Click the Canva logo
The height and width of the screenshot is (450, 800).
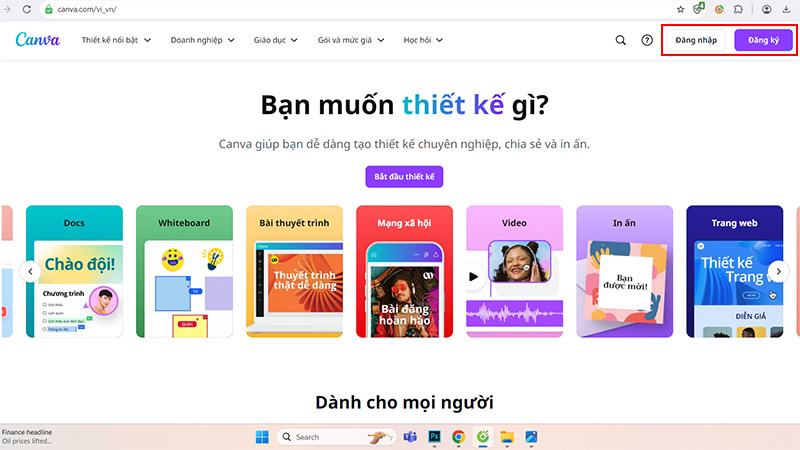[x=38, y=40]
